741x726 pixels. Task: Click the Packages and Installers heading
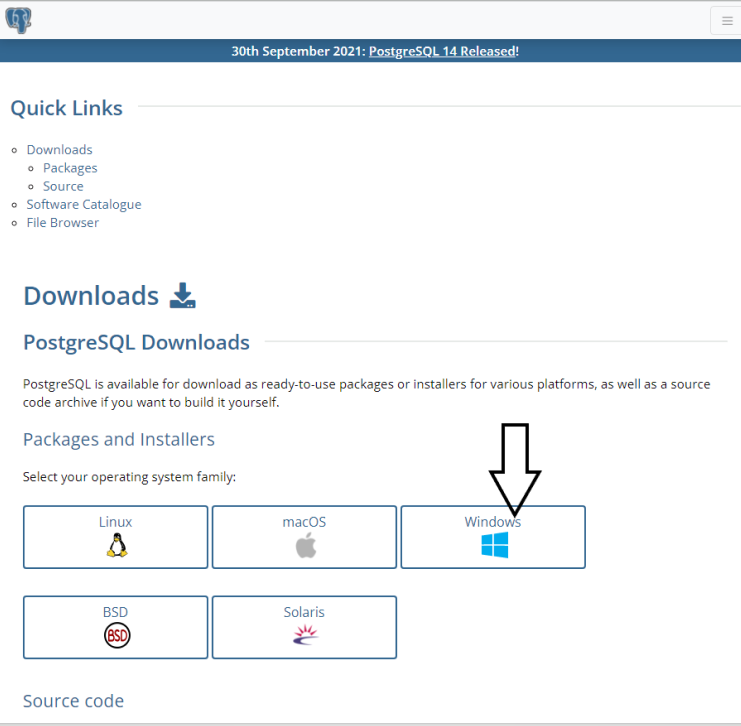[119, 440]
